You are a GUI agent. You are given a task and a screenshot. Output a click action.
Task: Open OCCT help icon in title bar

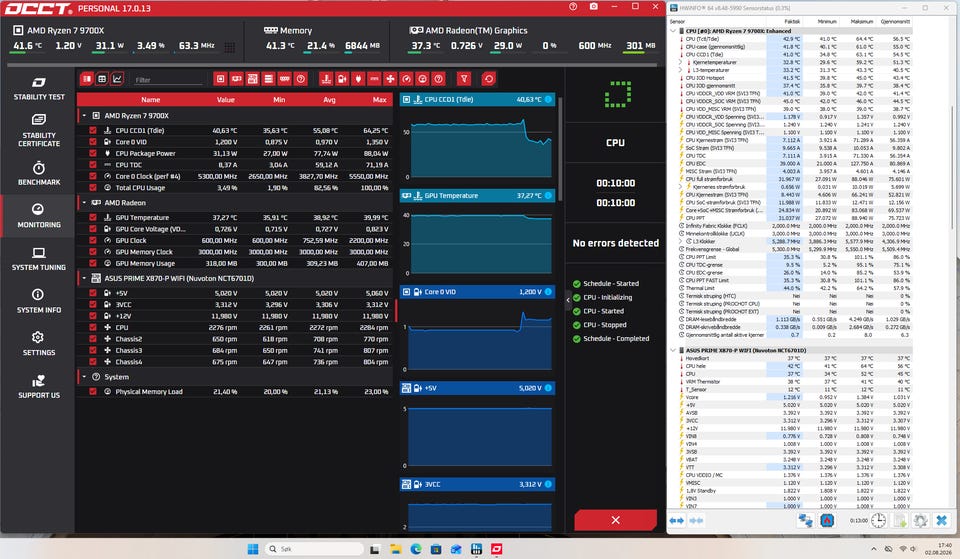pyautogui.click(x=573, y=7)
